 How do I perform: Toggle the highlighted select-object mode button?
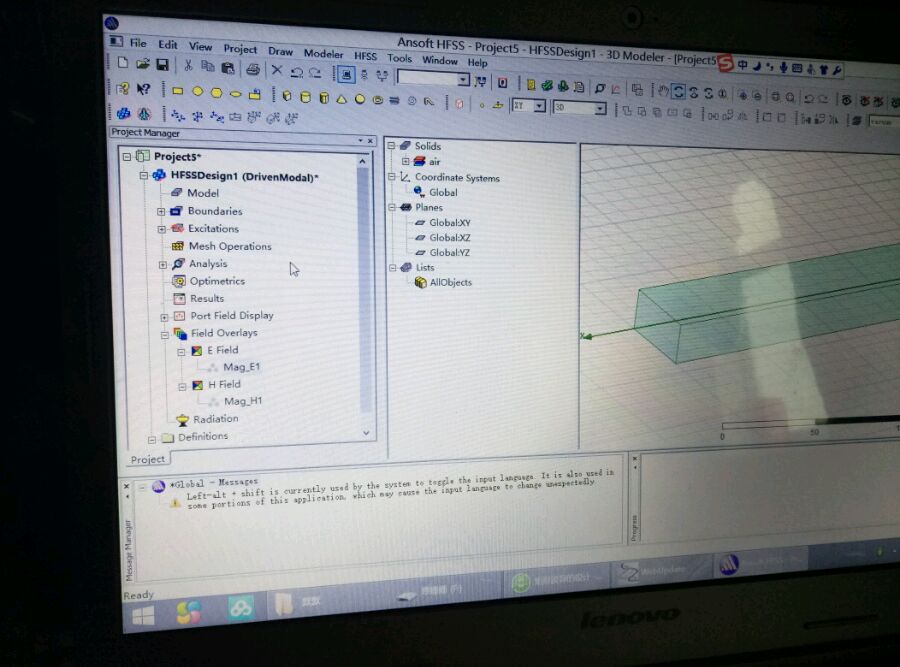click(x=346, y=75)
